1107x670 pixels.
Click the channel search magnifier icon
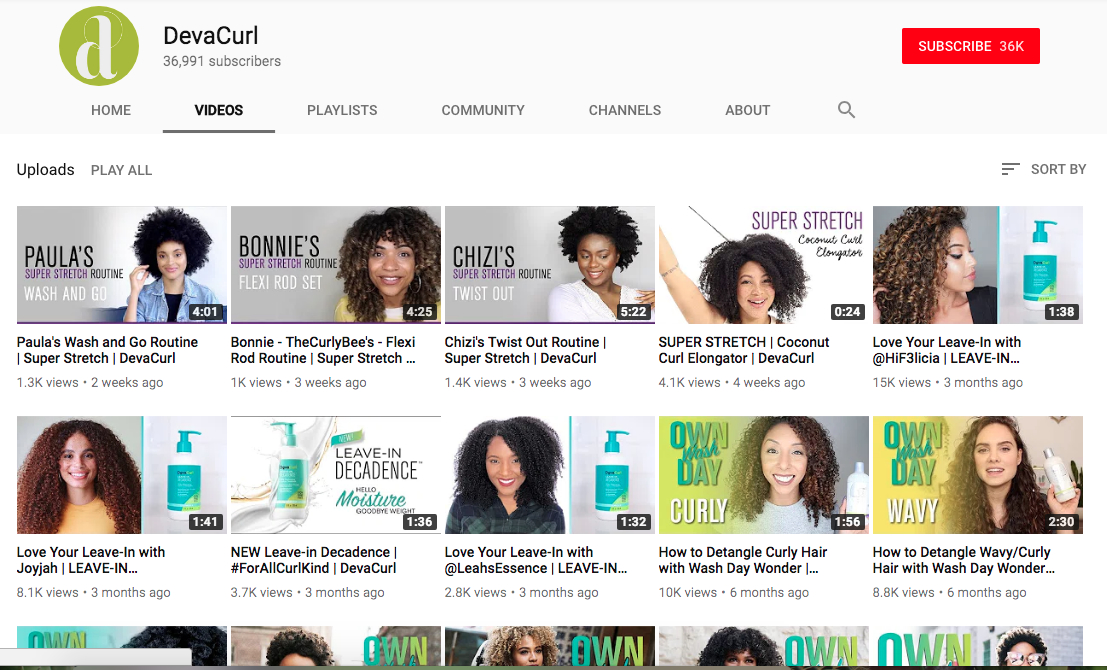click(846, 110)
